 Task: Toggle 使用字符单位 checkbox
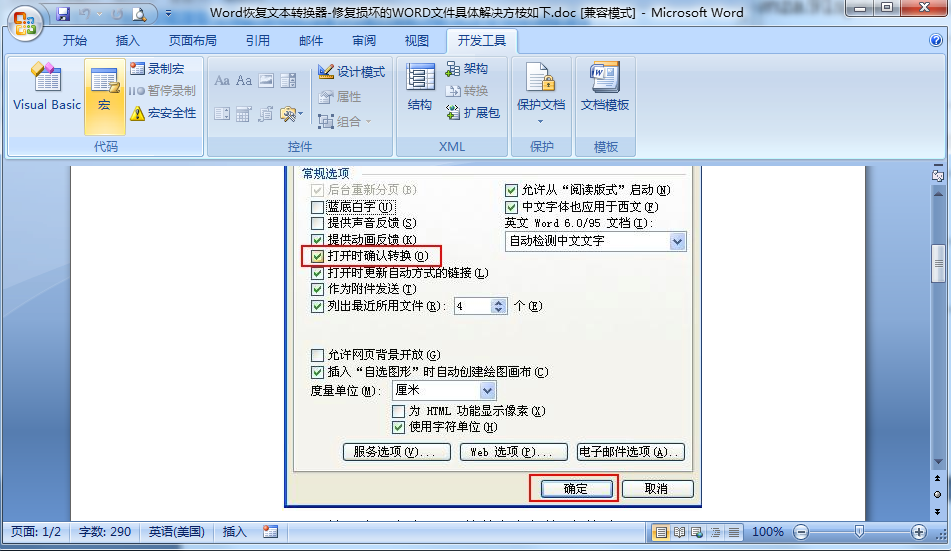(x=398, y=427)
